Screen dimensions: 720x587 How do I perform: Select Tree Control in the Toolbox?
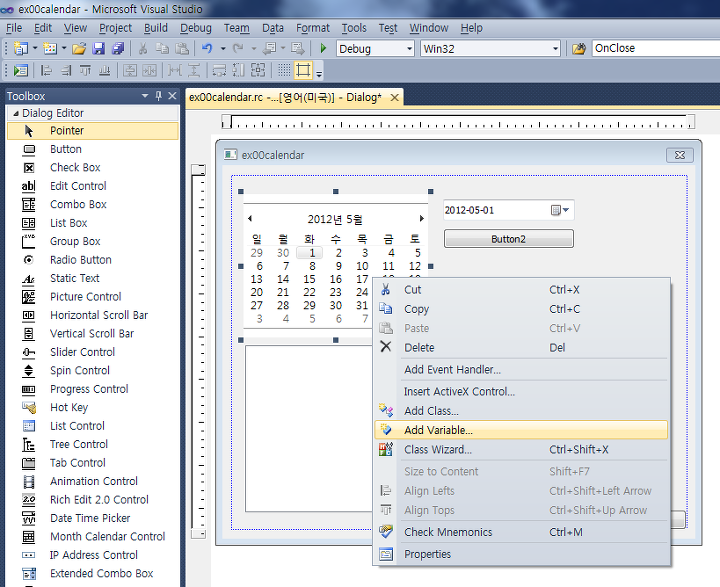coord(93,444)
